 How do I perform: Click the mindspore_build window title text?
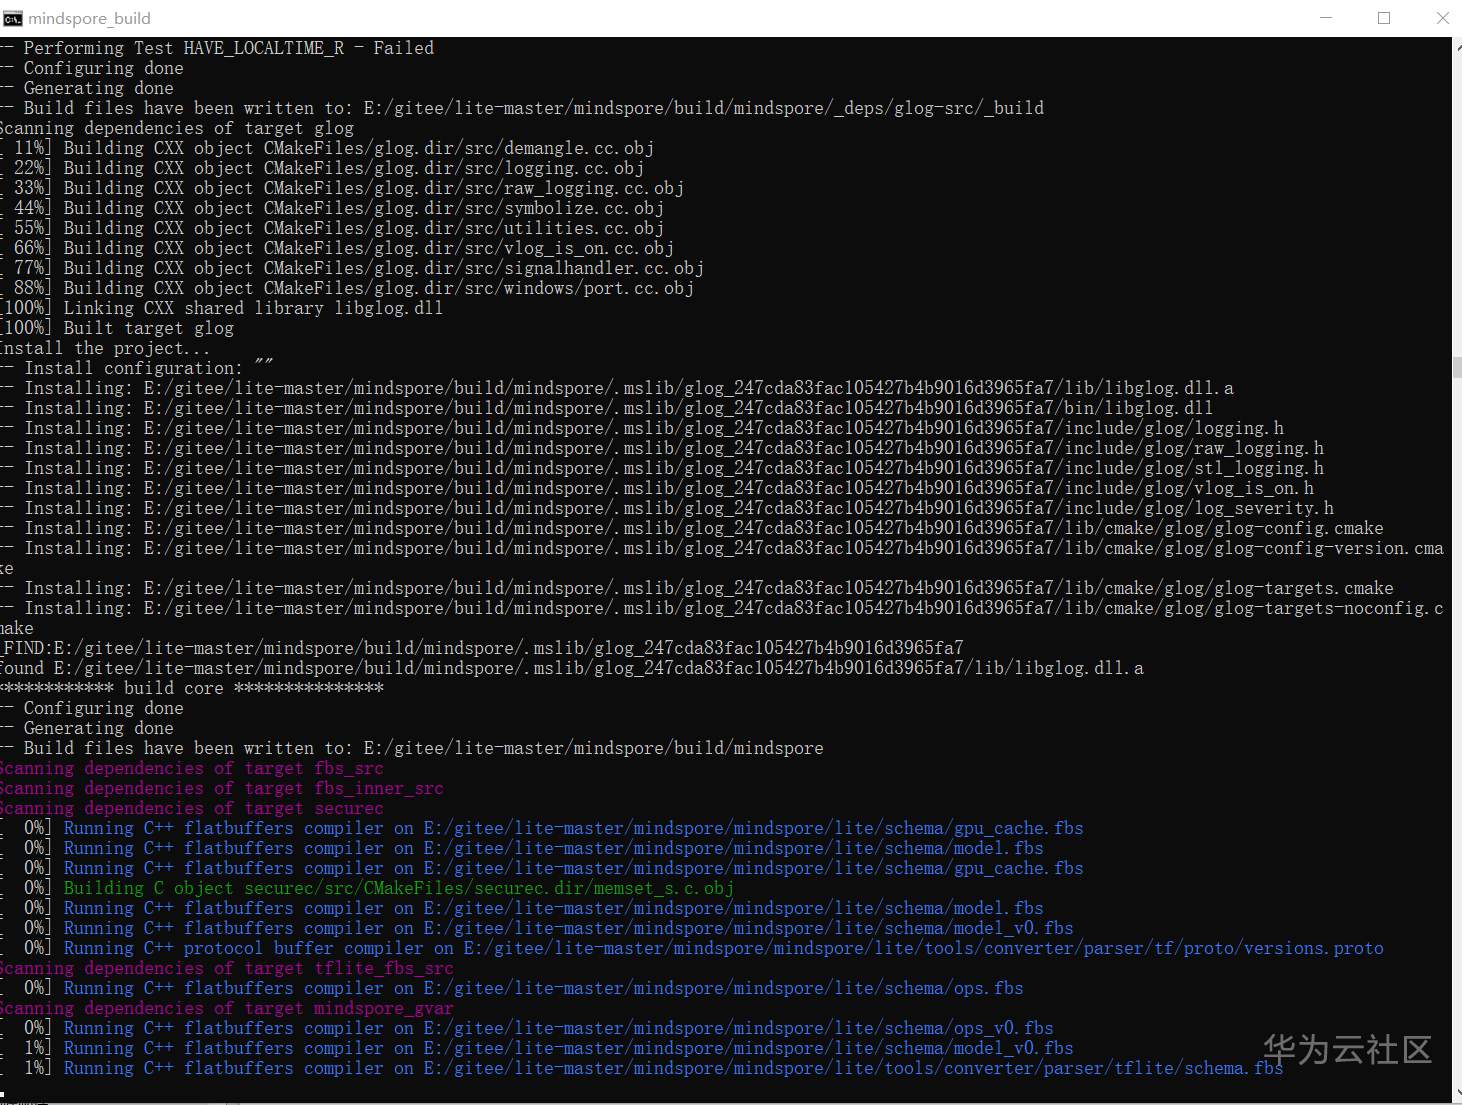point(89,18)
